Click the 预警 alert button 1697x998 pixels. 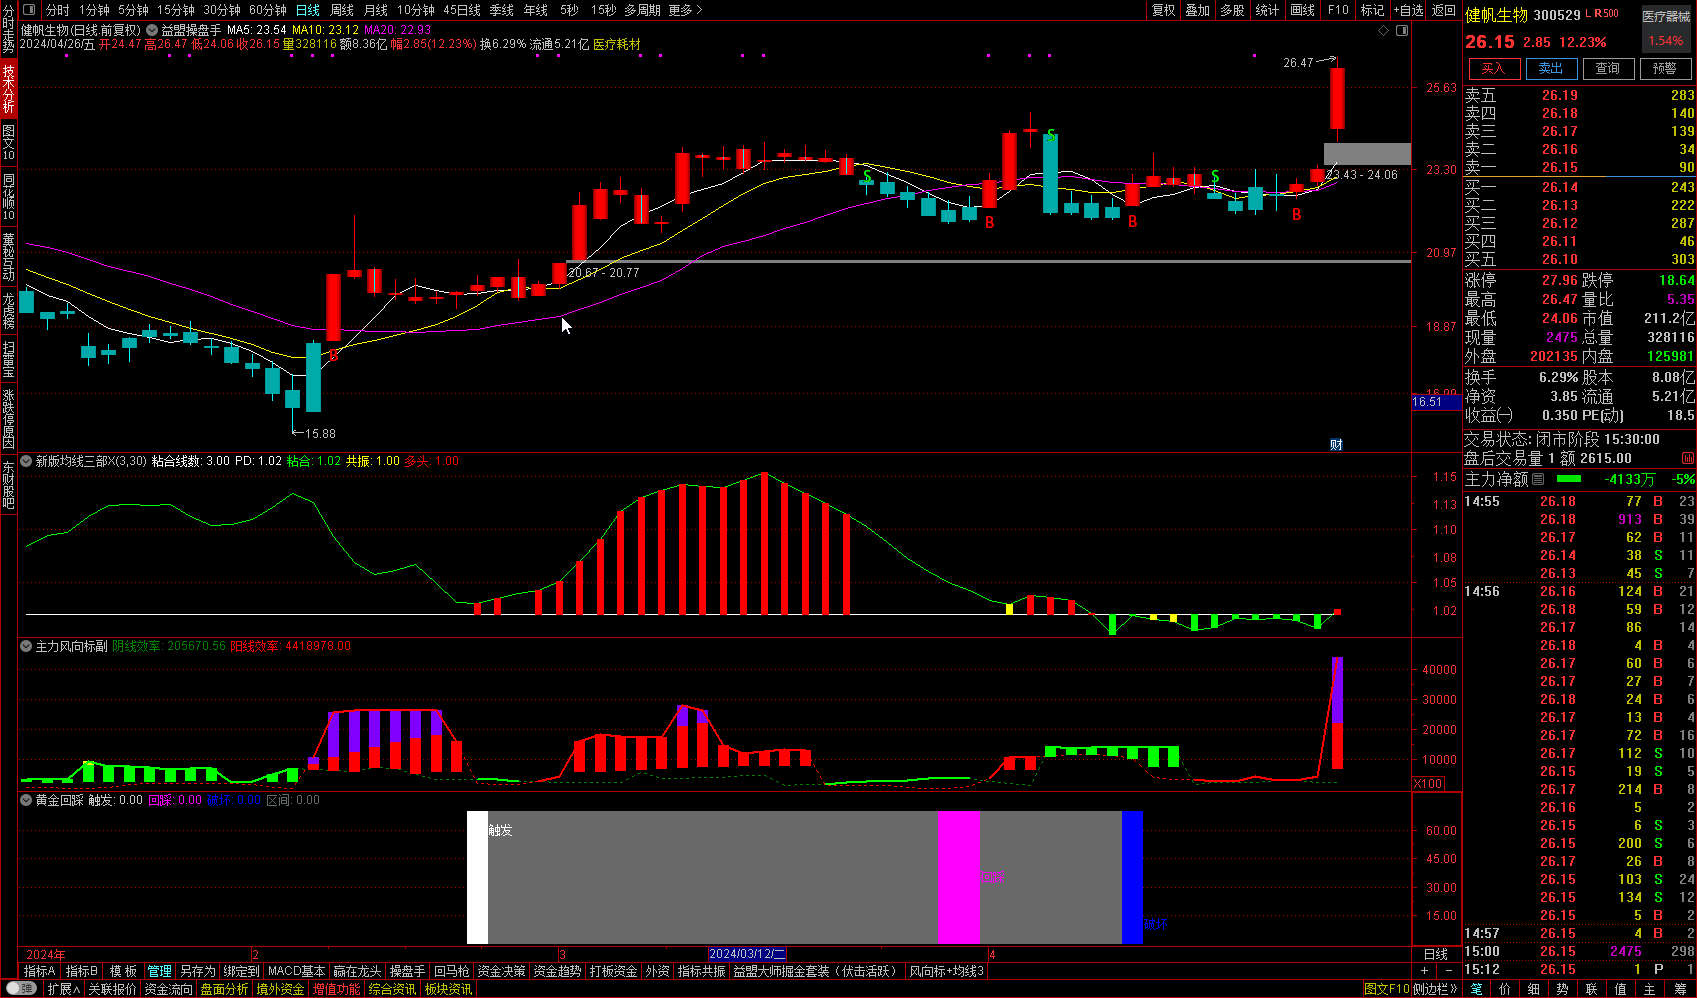[x=1665, y=68]
